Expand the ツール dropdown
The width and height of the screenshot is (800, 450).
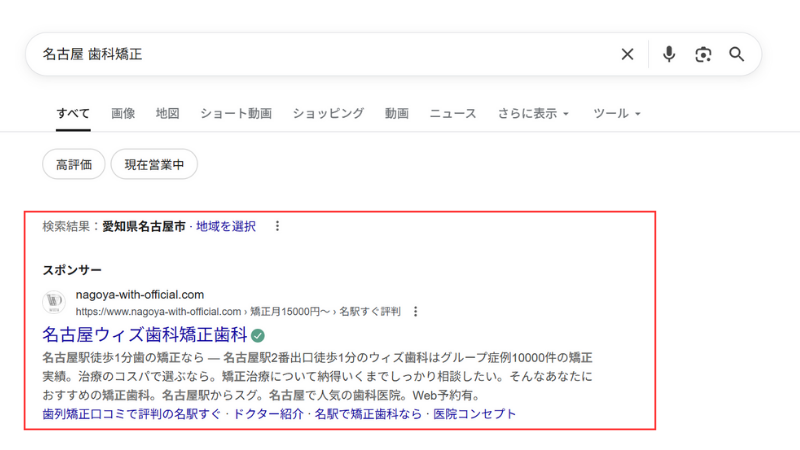(x=616, y=113)
